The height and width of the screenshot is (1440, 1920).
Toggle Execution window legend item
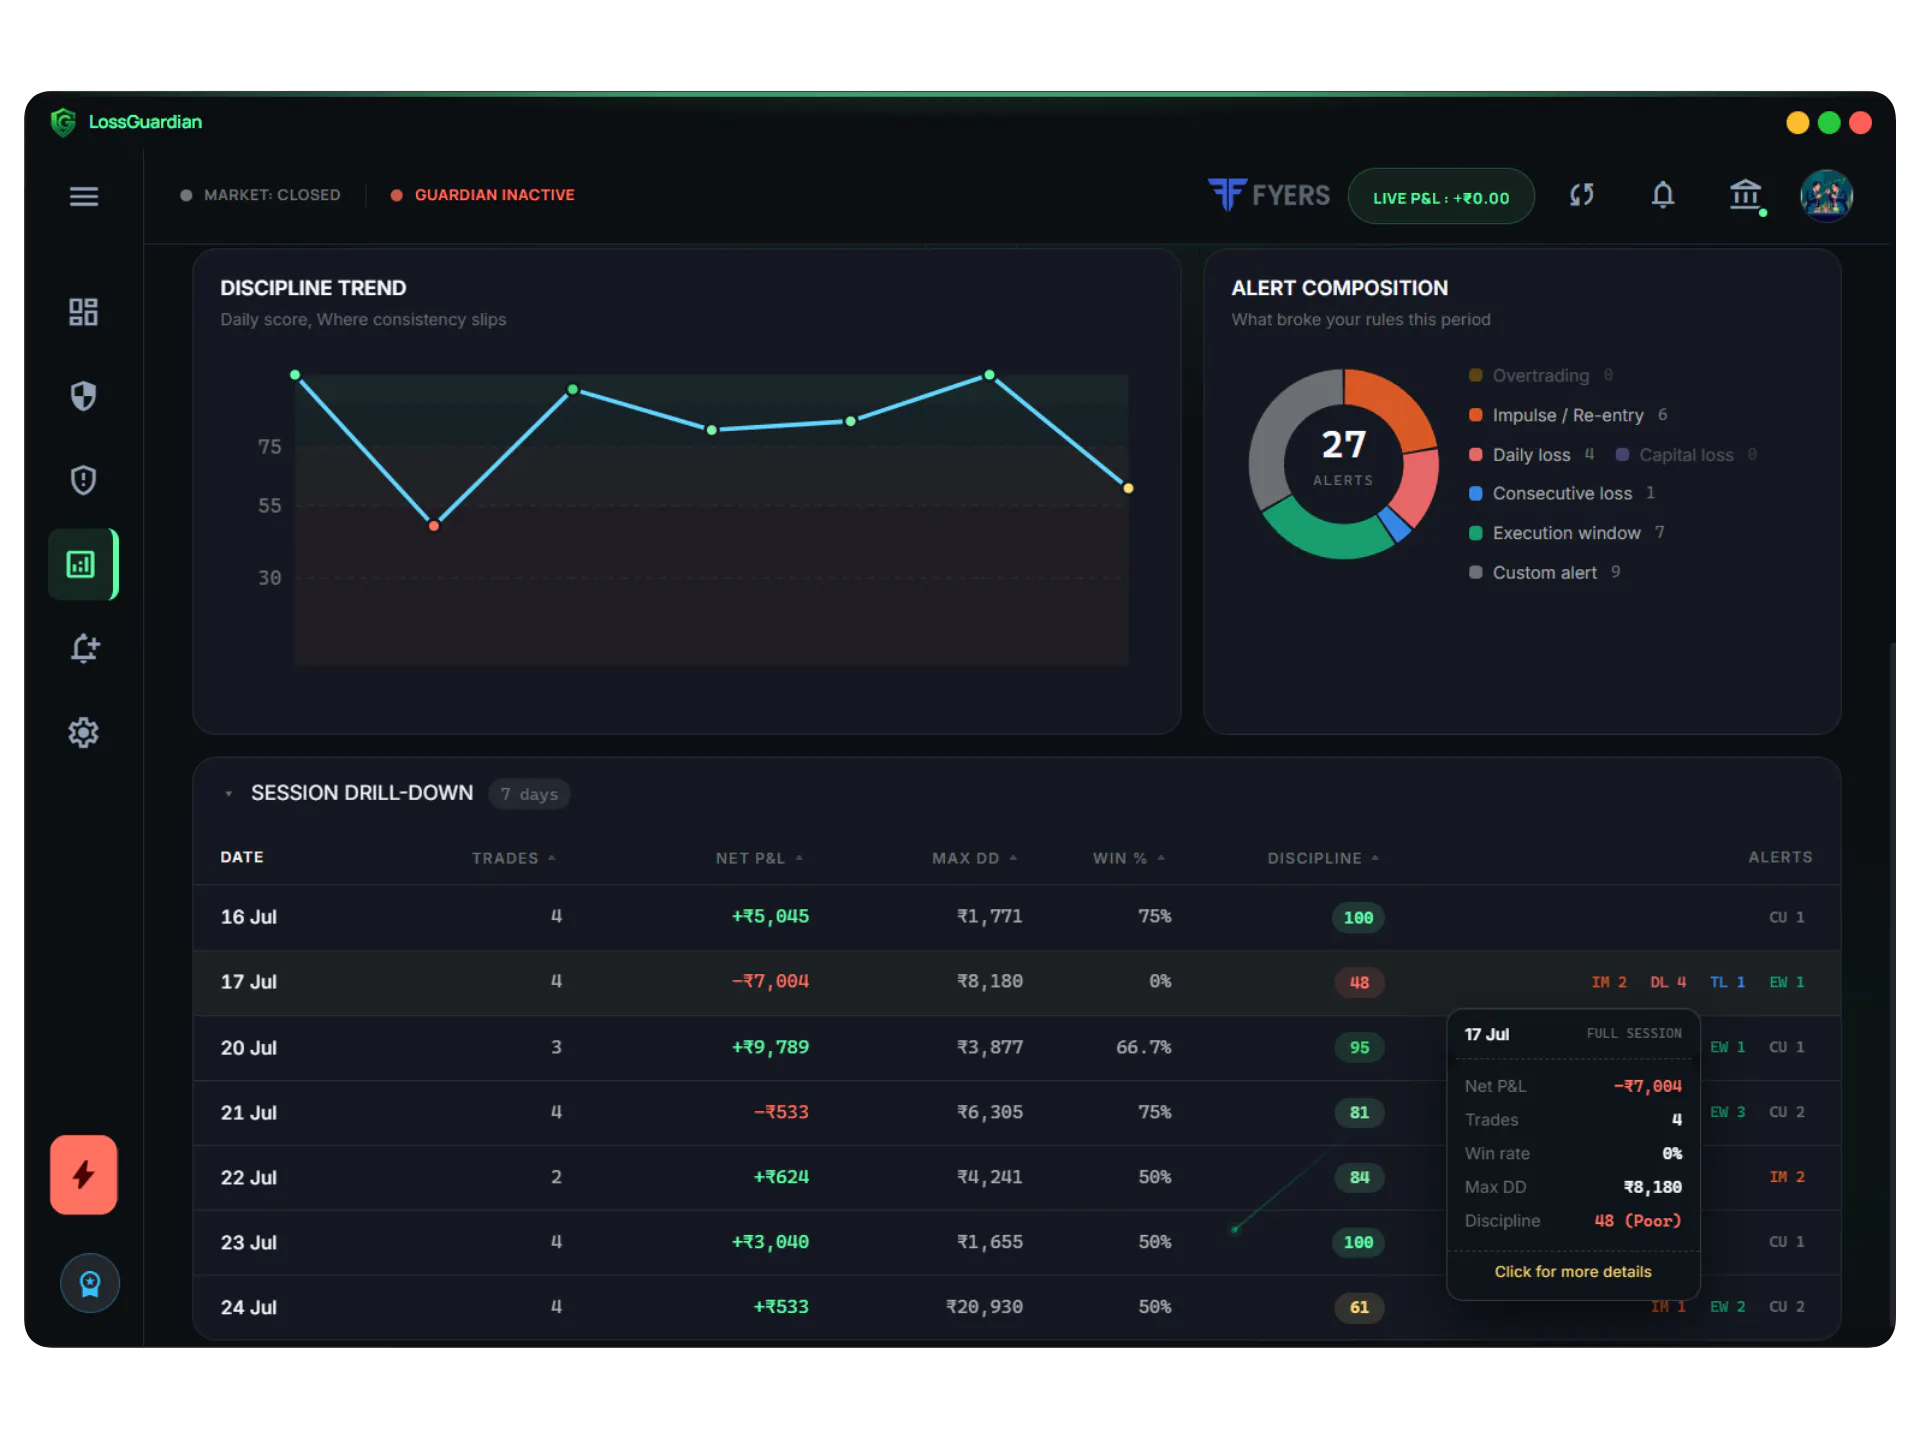(1566, 533)
